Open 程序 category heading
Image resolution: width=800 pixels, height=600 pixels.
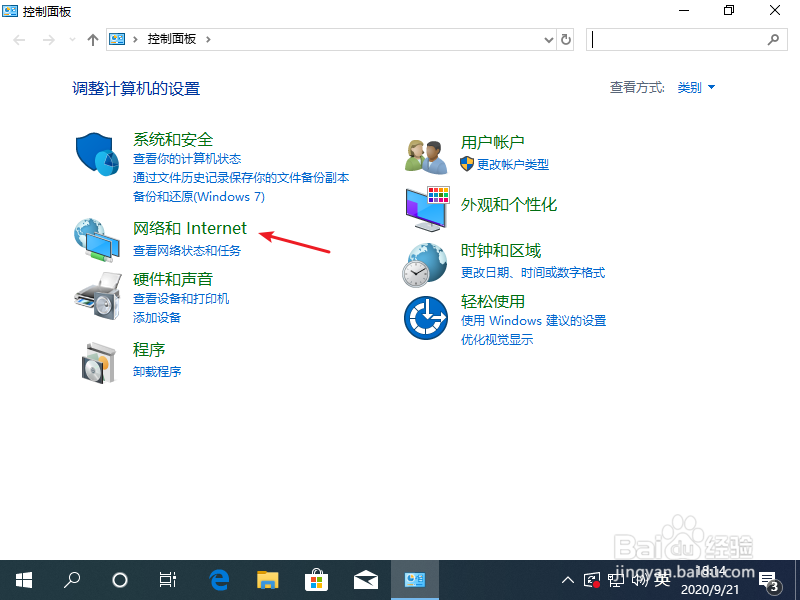(x=149, y=350)
